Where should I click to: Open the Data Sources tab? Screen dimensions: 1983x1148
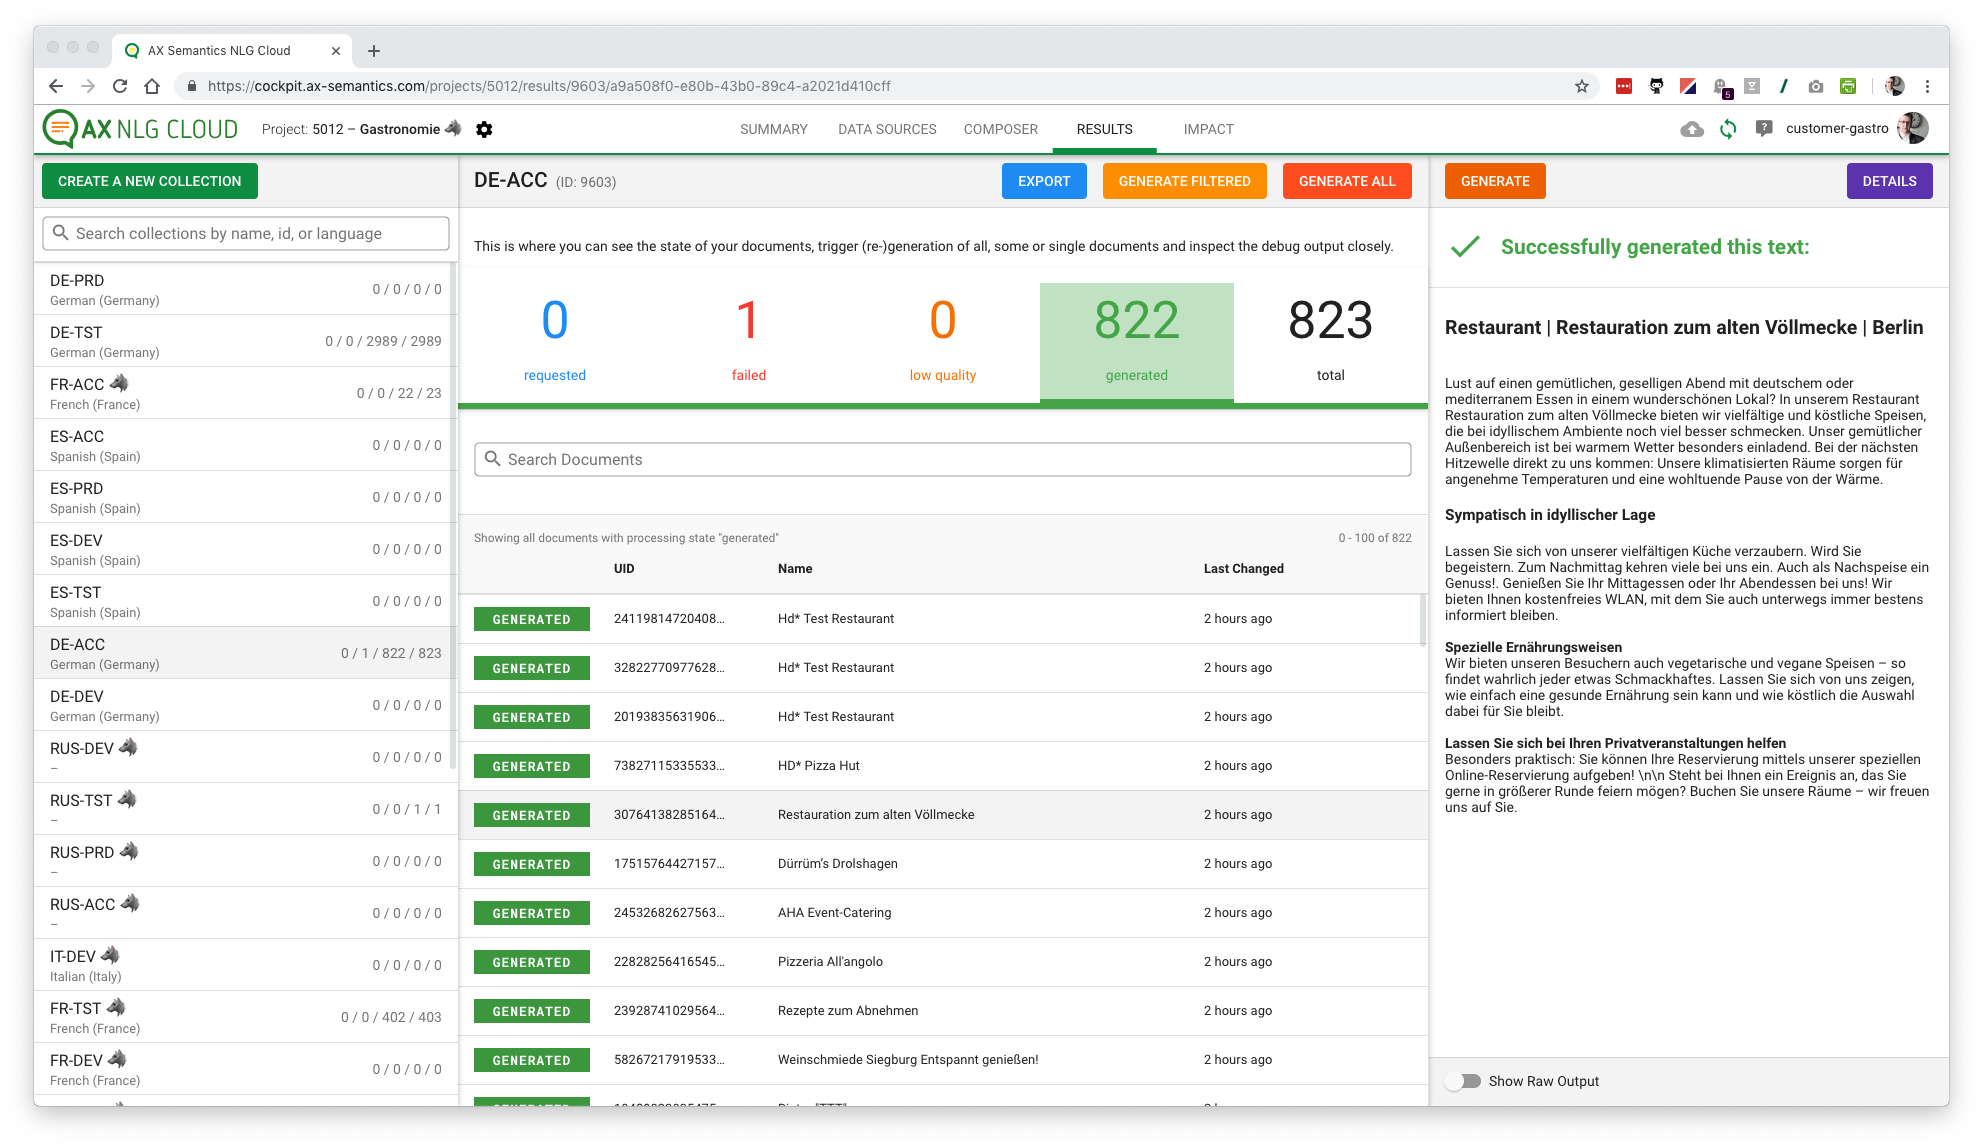pyautogui.click(x=887, y=129)
